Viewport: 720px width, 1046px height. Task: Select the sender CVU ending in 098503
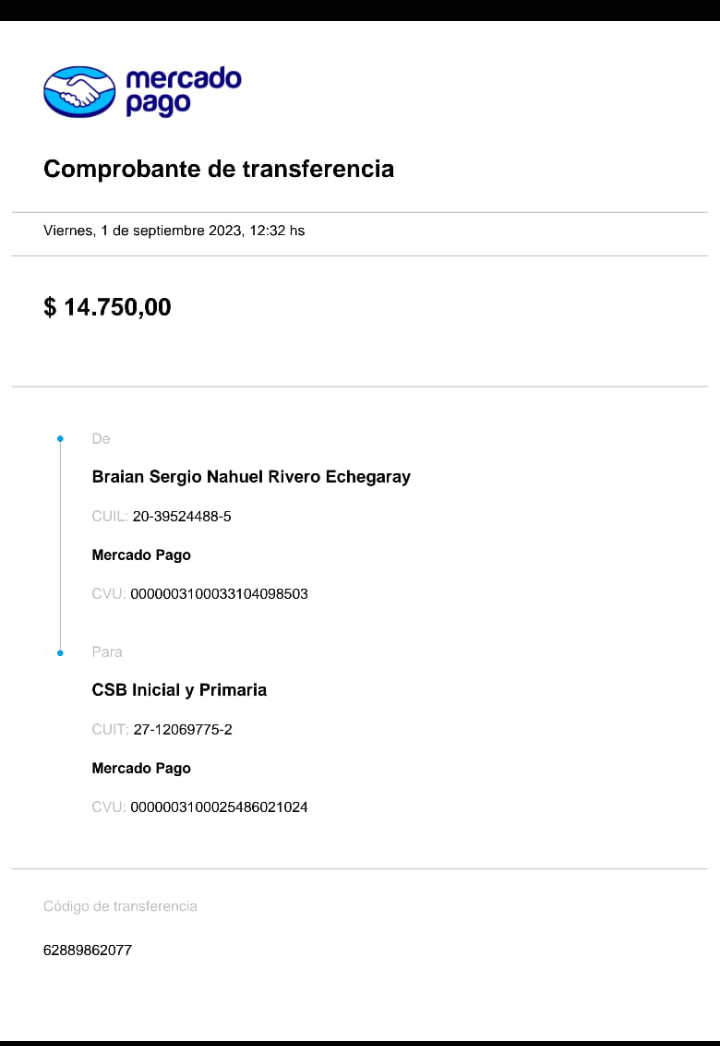click(219, 594)
